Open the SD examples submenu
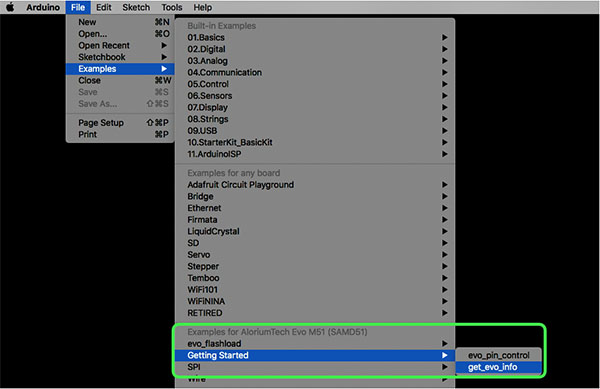Viewport: 600px width, 389px height. (x=315, y=243)
